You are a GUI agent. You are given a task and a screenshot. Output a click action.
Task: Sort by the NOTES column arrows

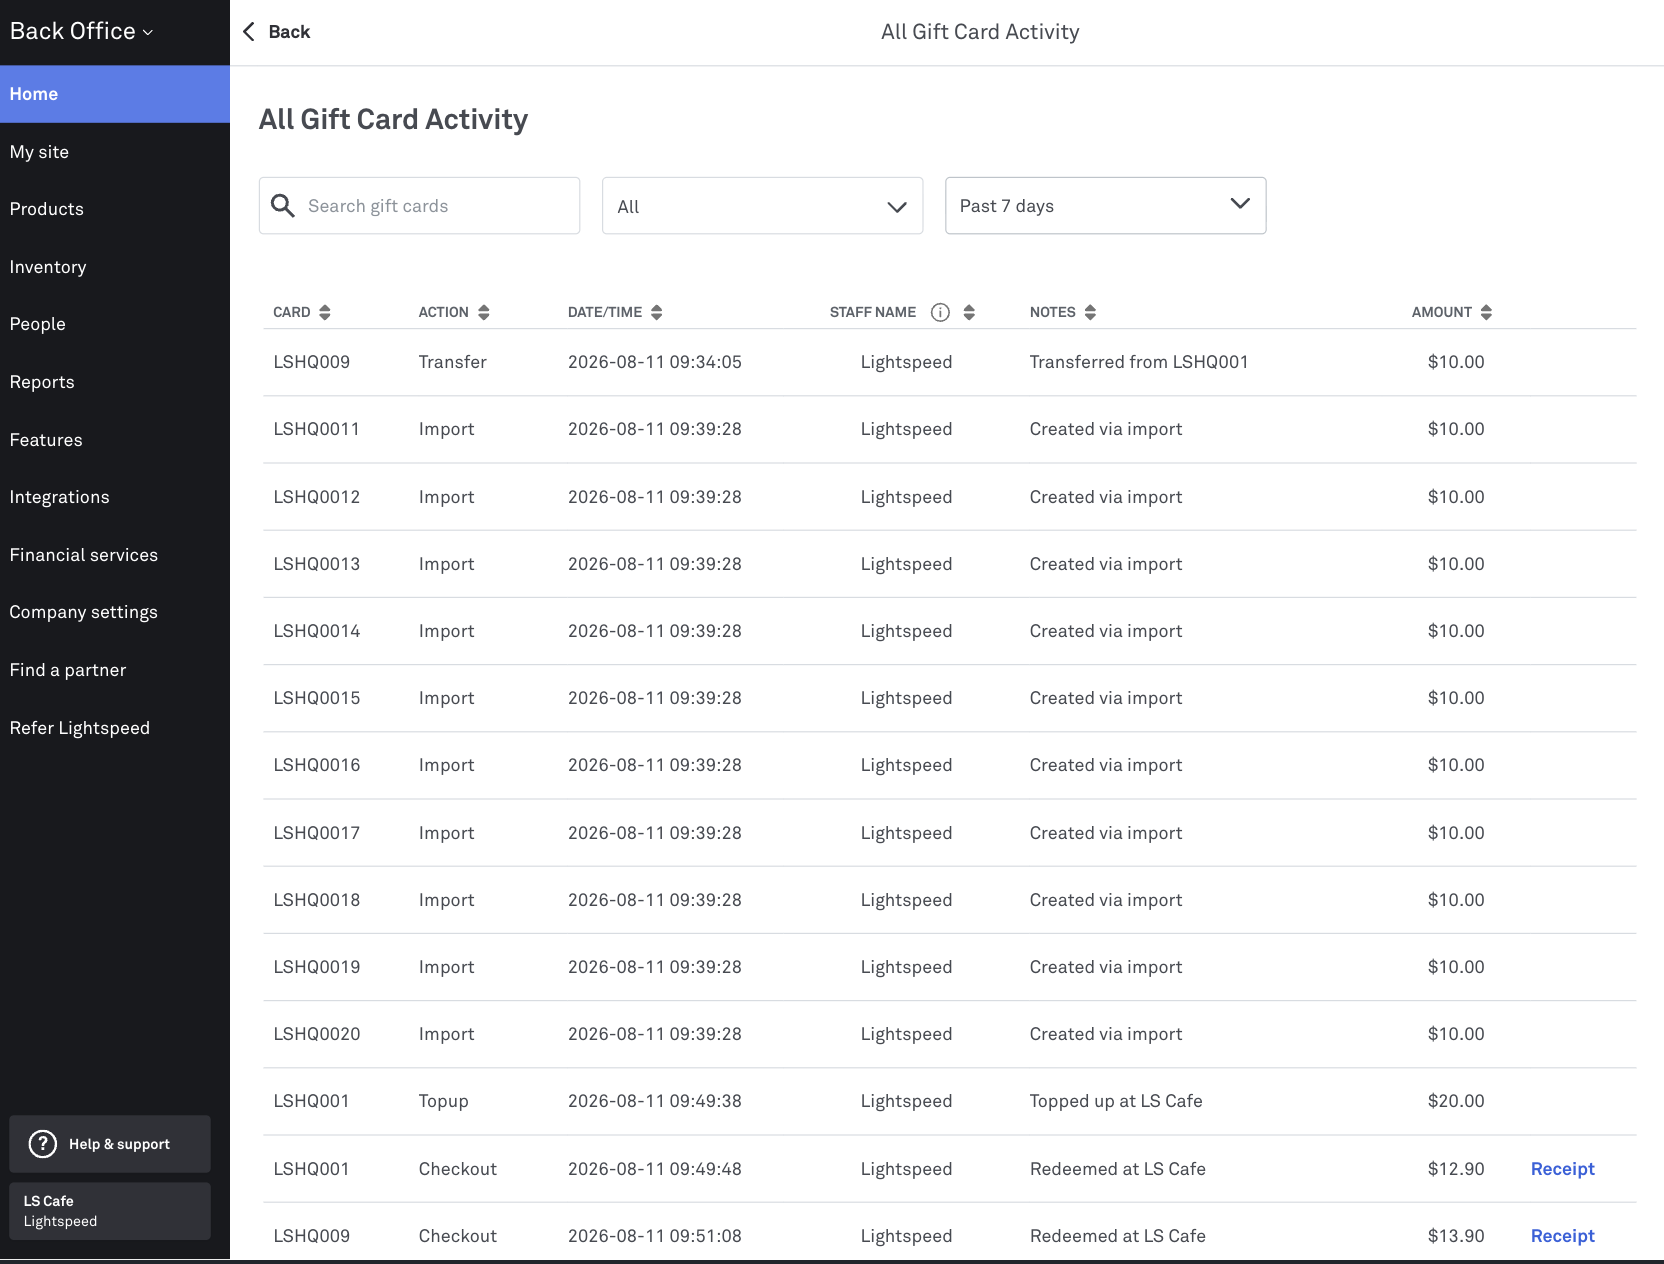pos(1091,312)
